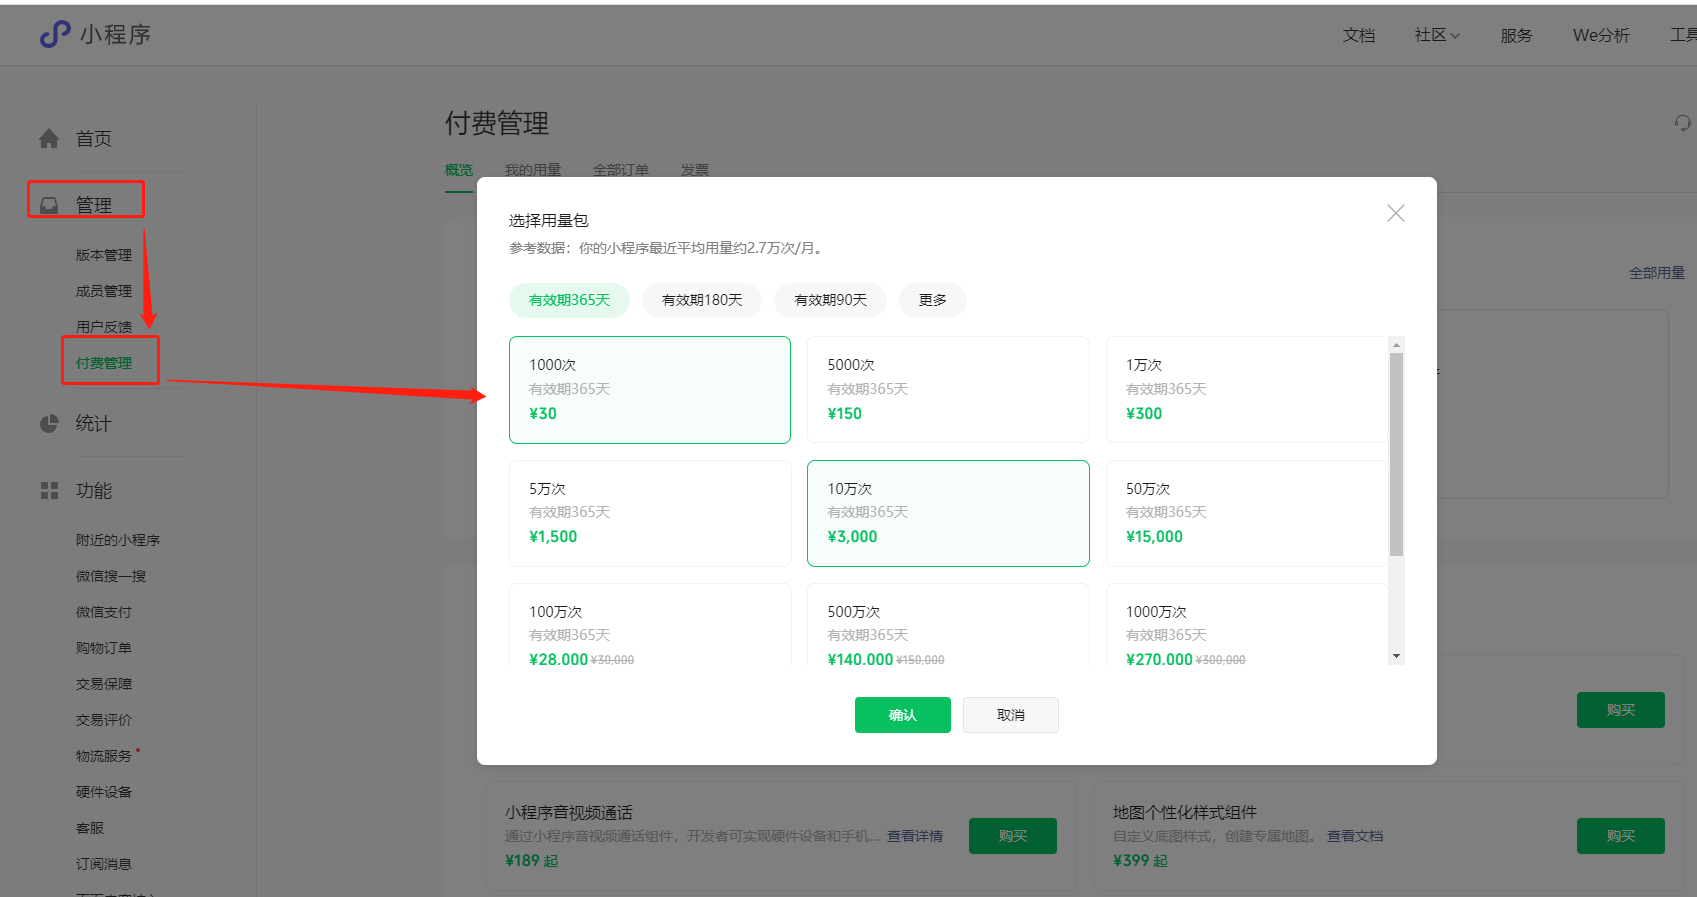
Task: Choose the 50万次 ¥15,000 package
Action: click(1245, 513)
